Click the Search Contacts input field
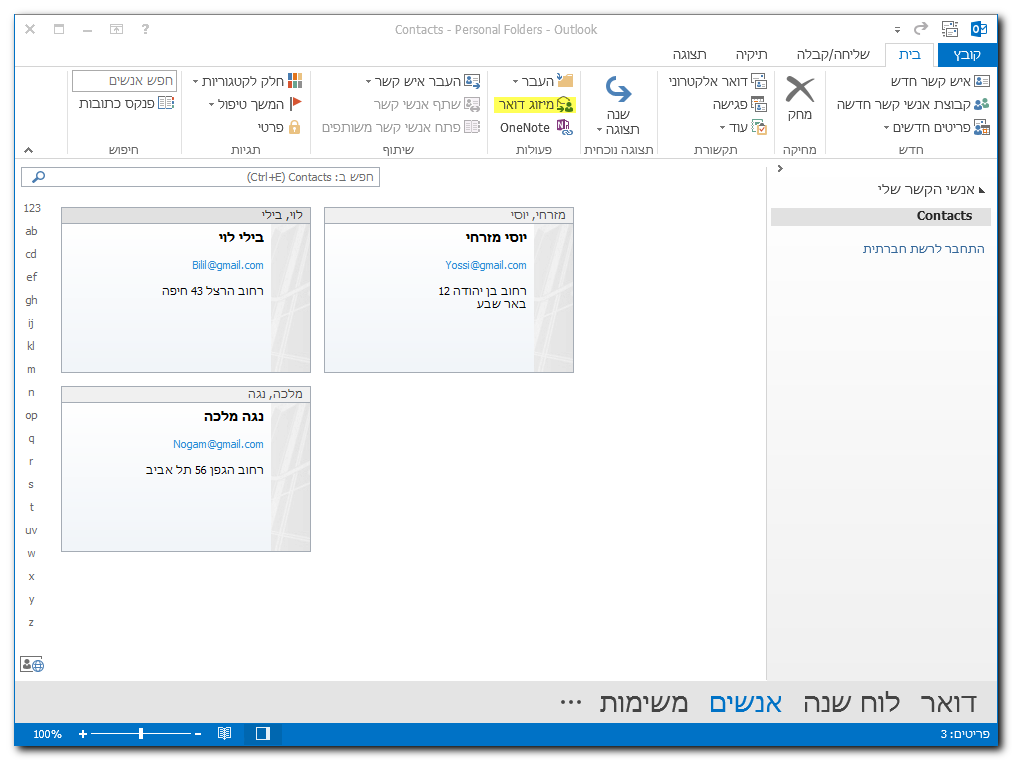Screen dimensions: 1012x760 tap(210, 177)
